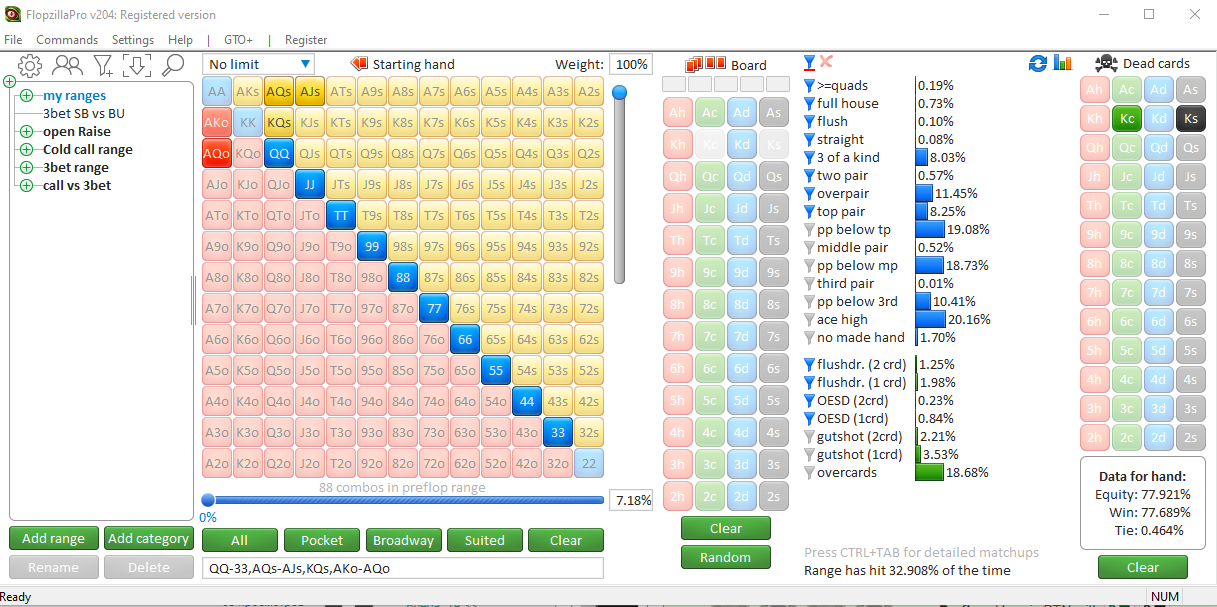
Task: Click the Starting hand cards icon
Action: [359, 64]
